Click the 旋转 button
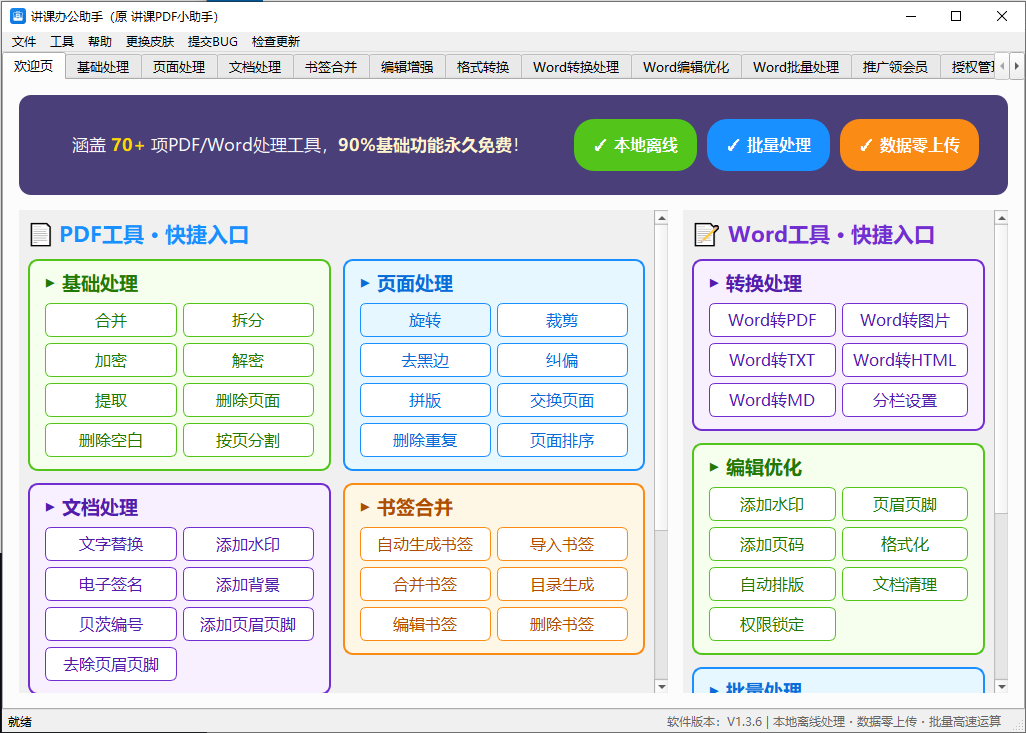This screenshot has width=1026, height=733. tap(425, 320)
